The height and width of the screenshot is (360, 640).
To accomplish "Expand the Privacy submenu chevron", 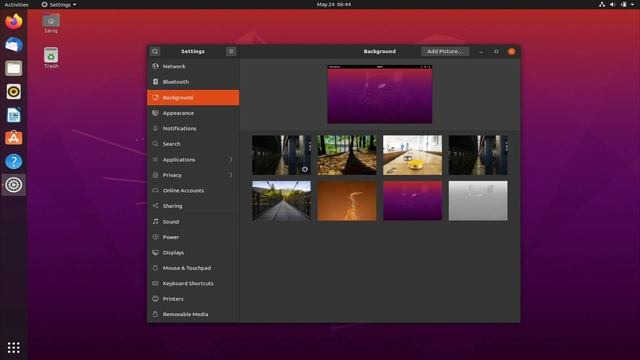I will (231, 175).
